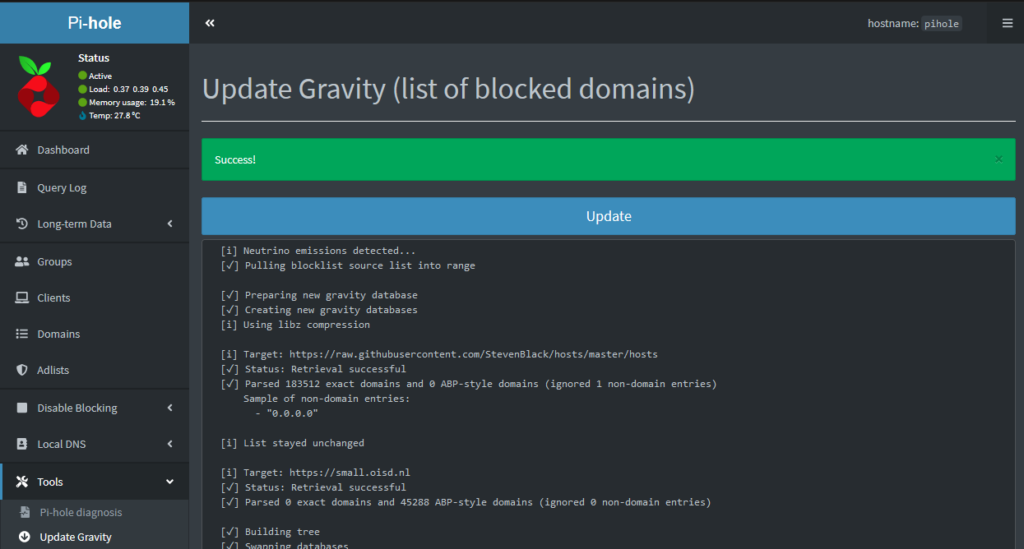
Task: Go to the Groups page
Action: [x=95, y=261]
